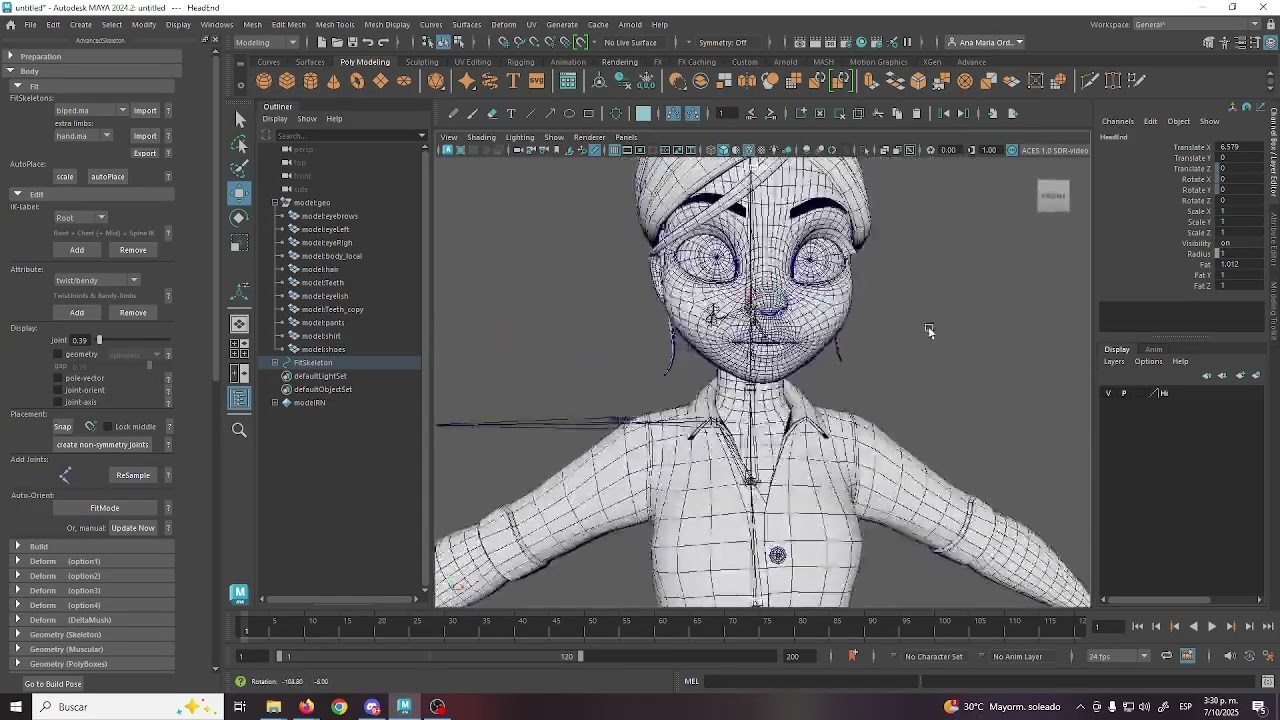Select the eraser tool in grease toolbar
The width and height of the screenshot is (1280, 720).
pos(492,113)
